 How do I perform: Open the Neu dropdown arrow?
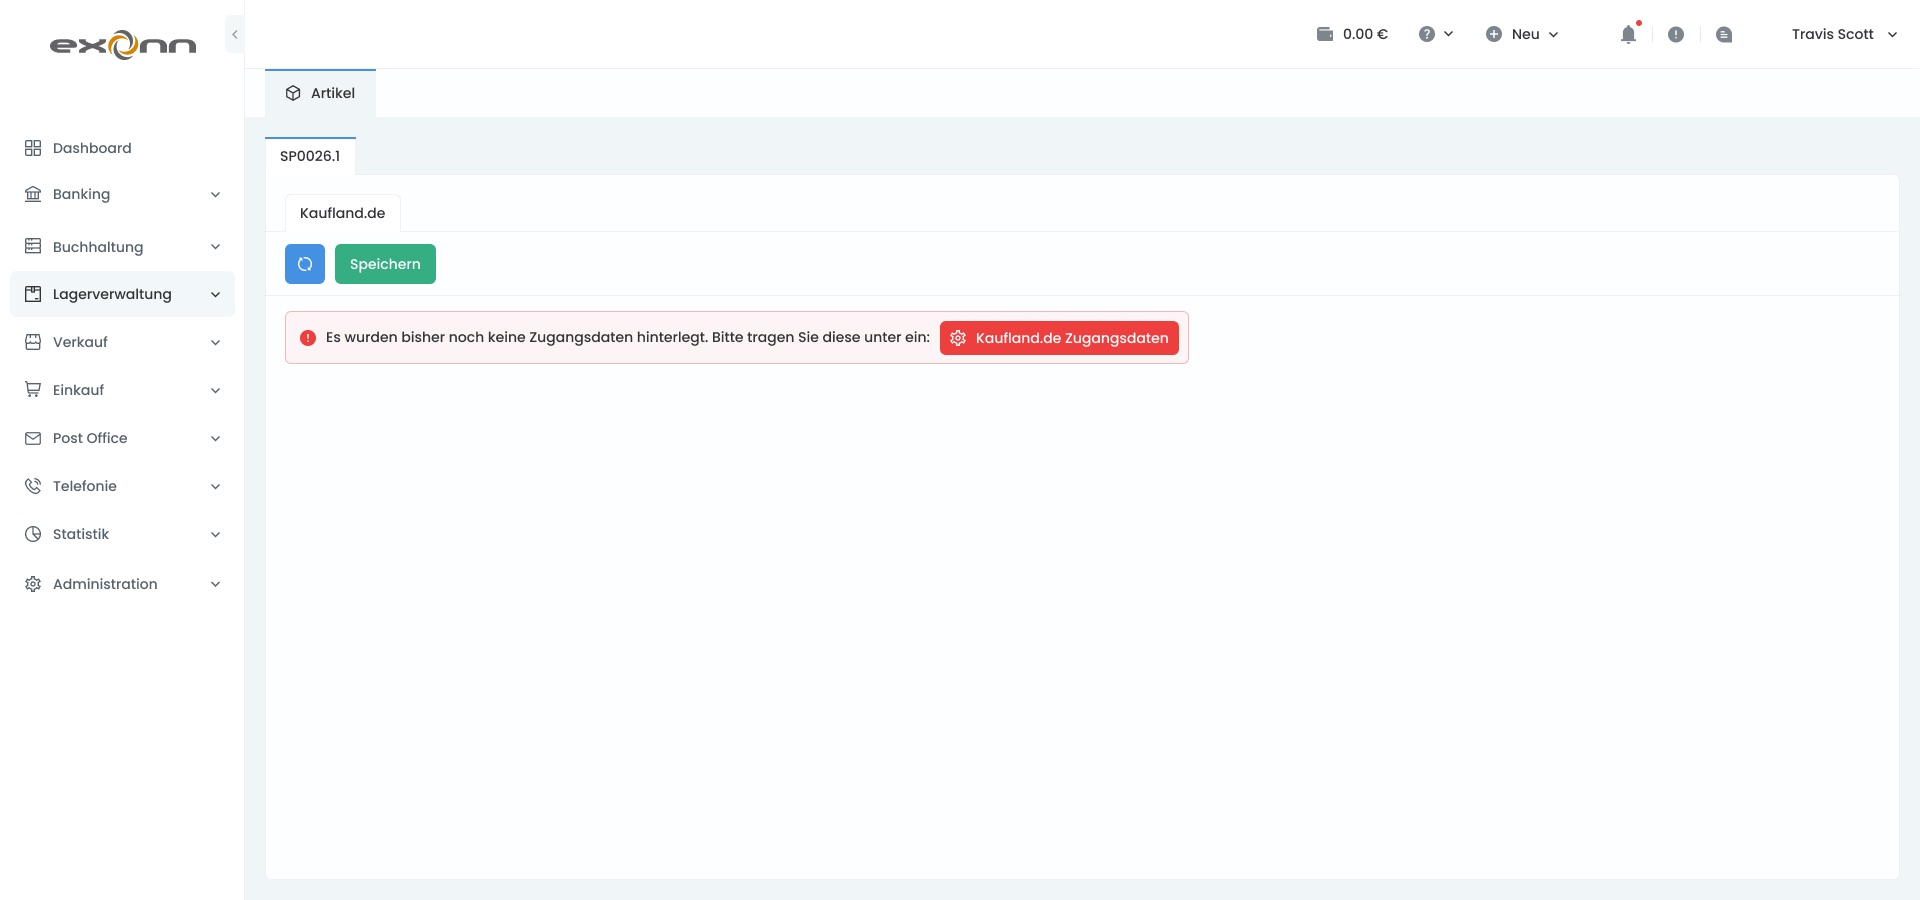[x=1553, y=34]
